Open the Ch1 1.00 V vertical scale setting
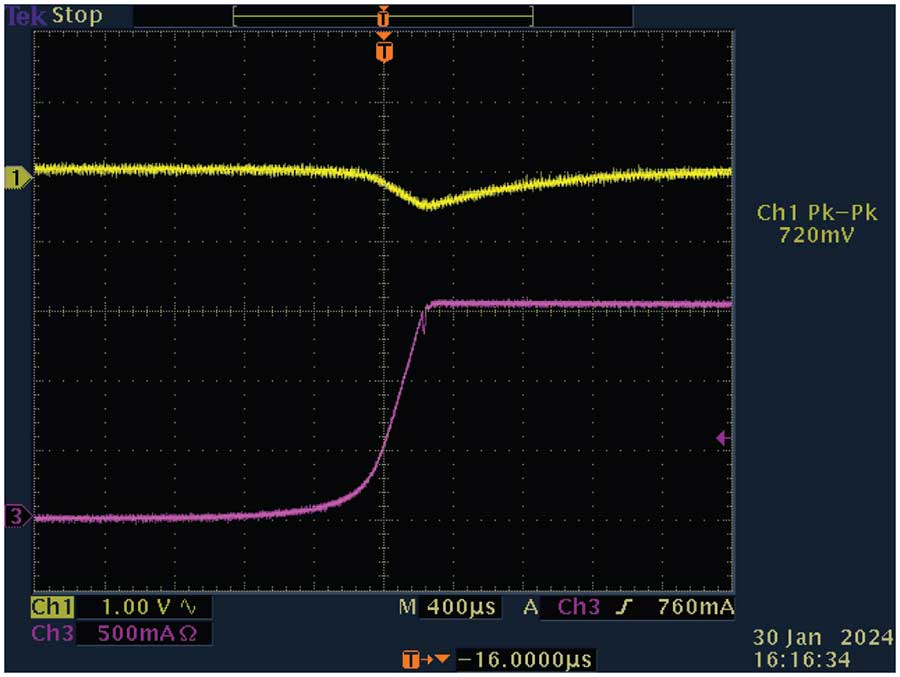Image resolution: width=900 pixels, height=677 pixels. 139,608
